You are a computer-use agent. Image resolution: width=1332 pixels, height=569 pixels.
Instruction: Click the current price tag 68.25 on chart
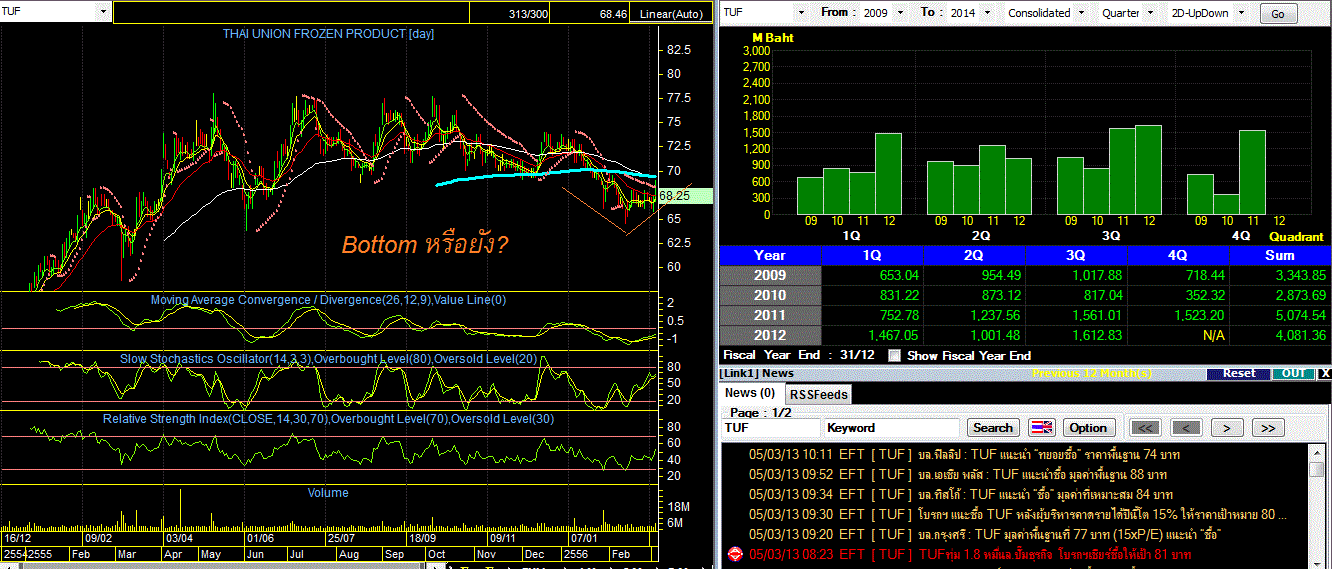pyautogui.click(x=686, y=197)
